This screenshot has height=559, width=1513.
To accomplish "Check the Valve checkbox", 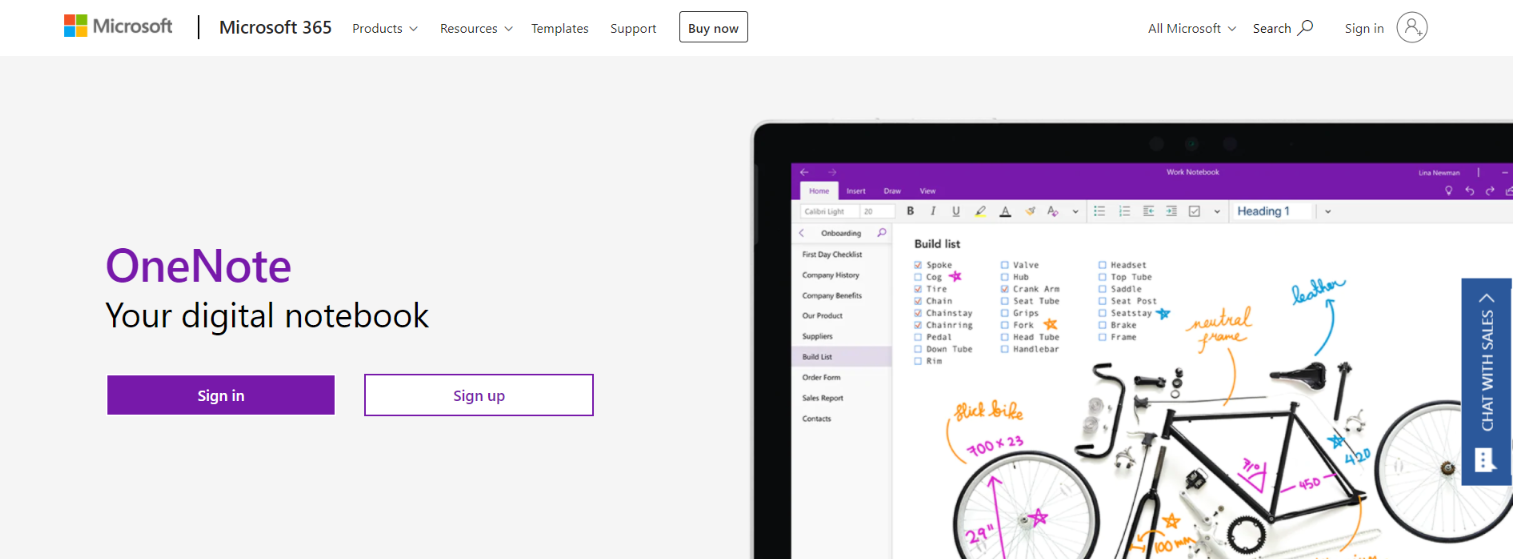I will point(1004,265).
